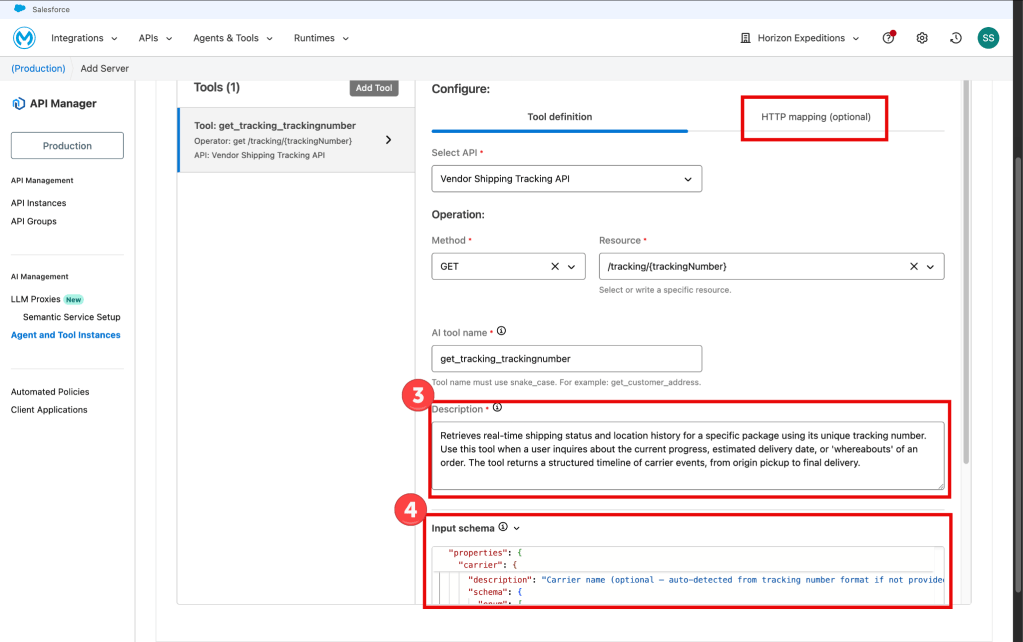Click the SS user avatar
The image size is (1023, 642).
pos(988,38)
